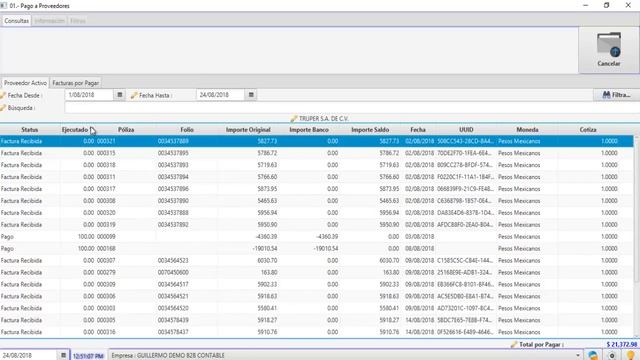The height and width of the screenshot is (360, 640).
Task: Select the Pago row of -4360.39
Action: point(317,237)
